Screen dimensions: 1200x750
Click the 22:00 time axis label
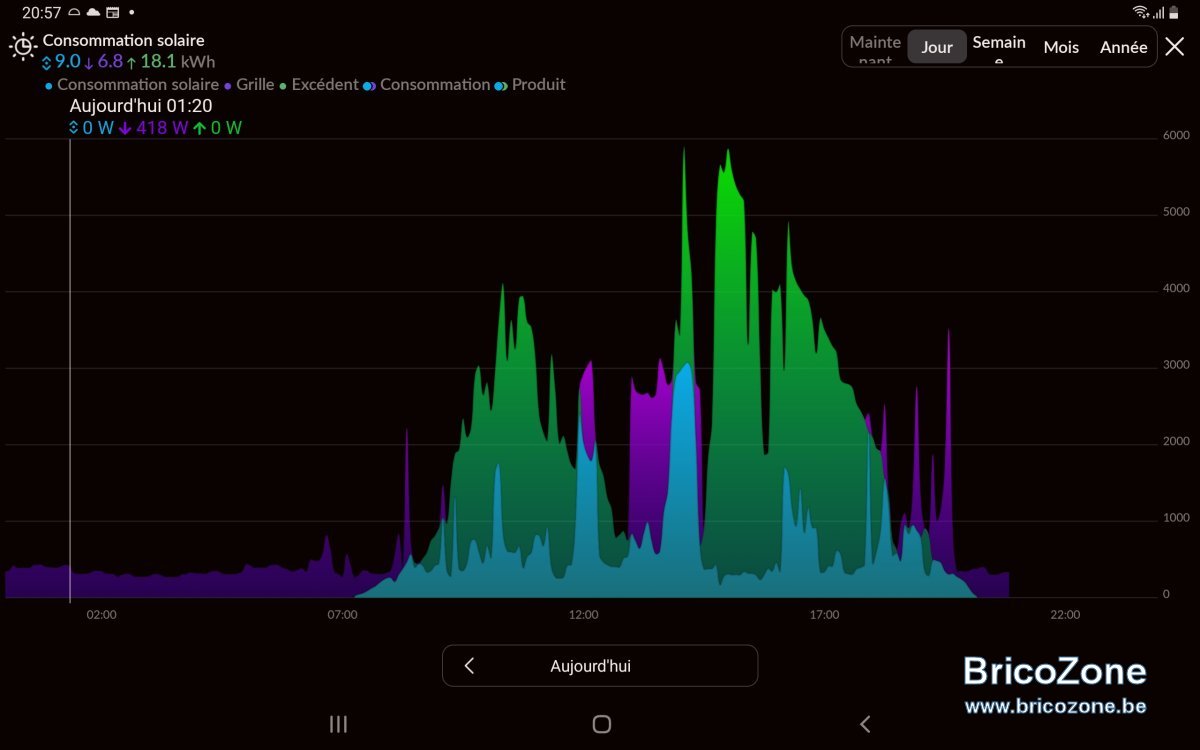(1065, 615)
